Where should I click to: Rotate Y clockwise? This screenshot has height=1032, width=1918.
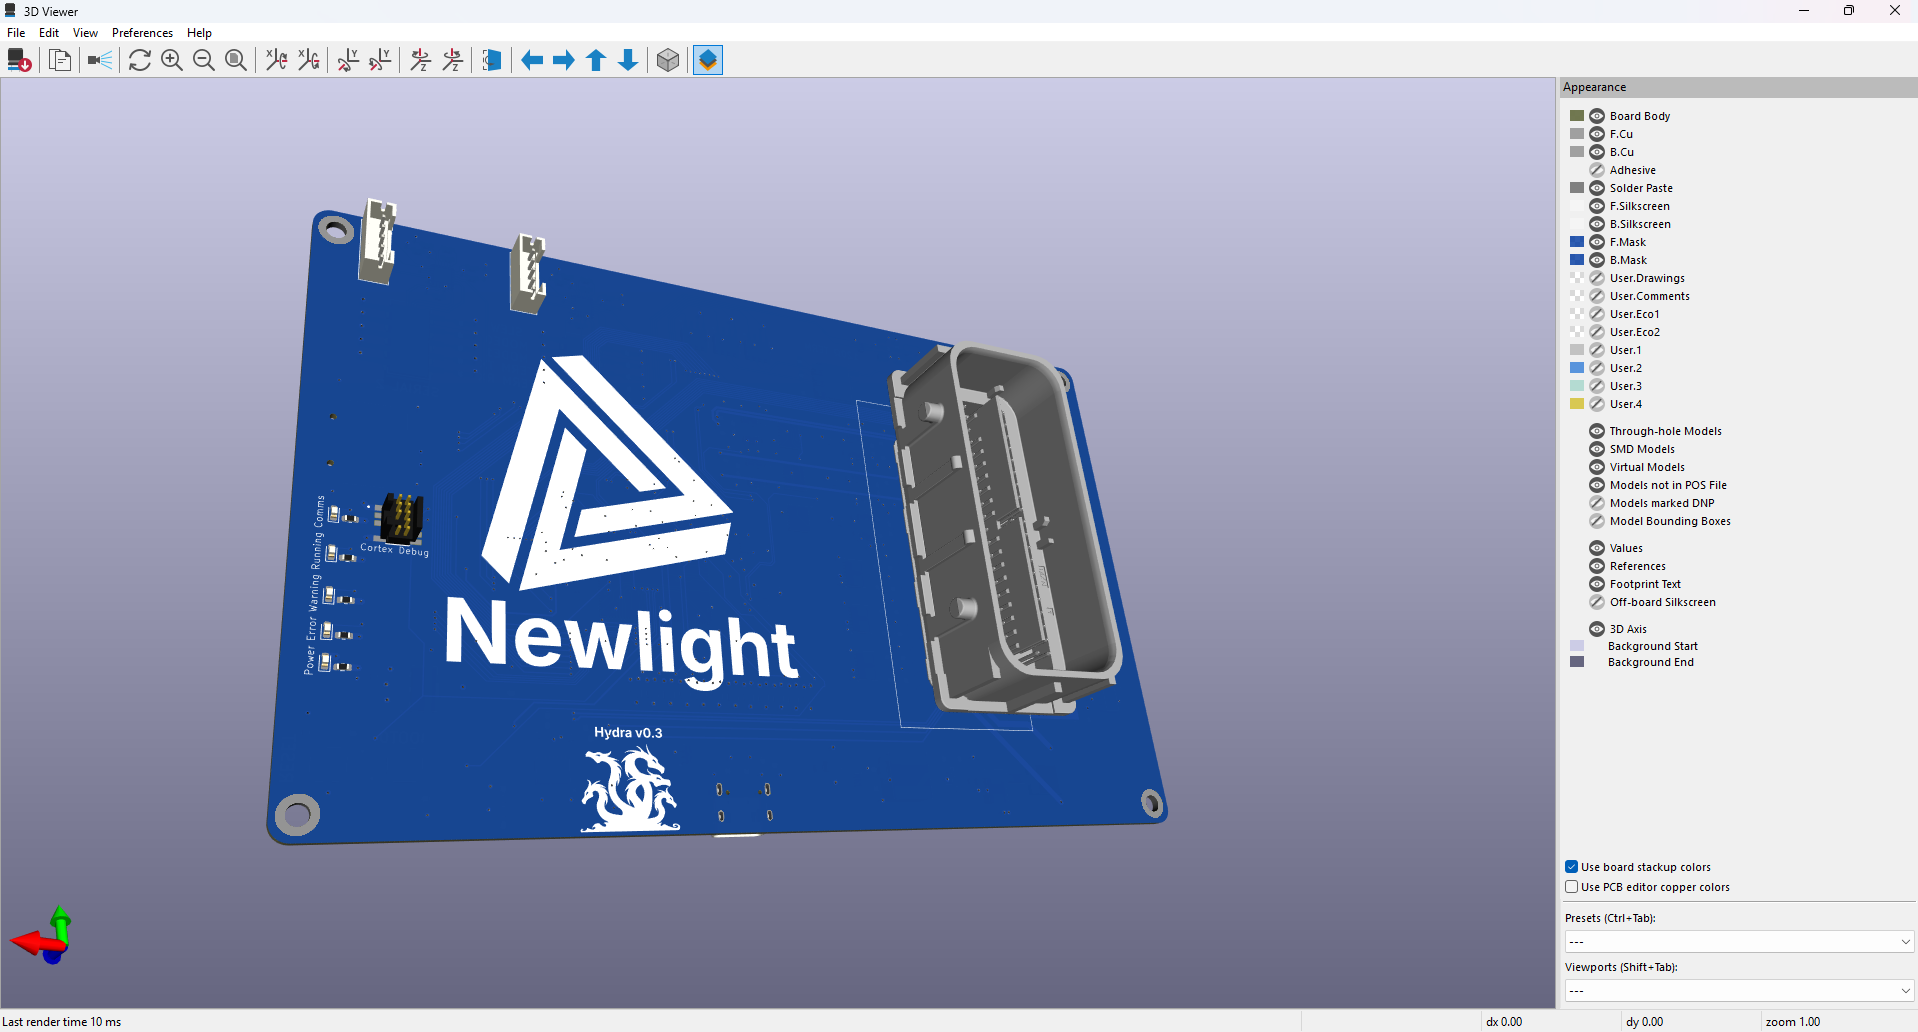348,61
